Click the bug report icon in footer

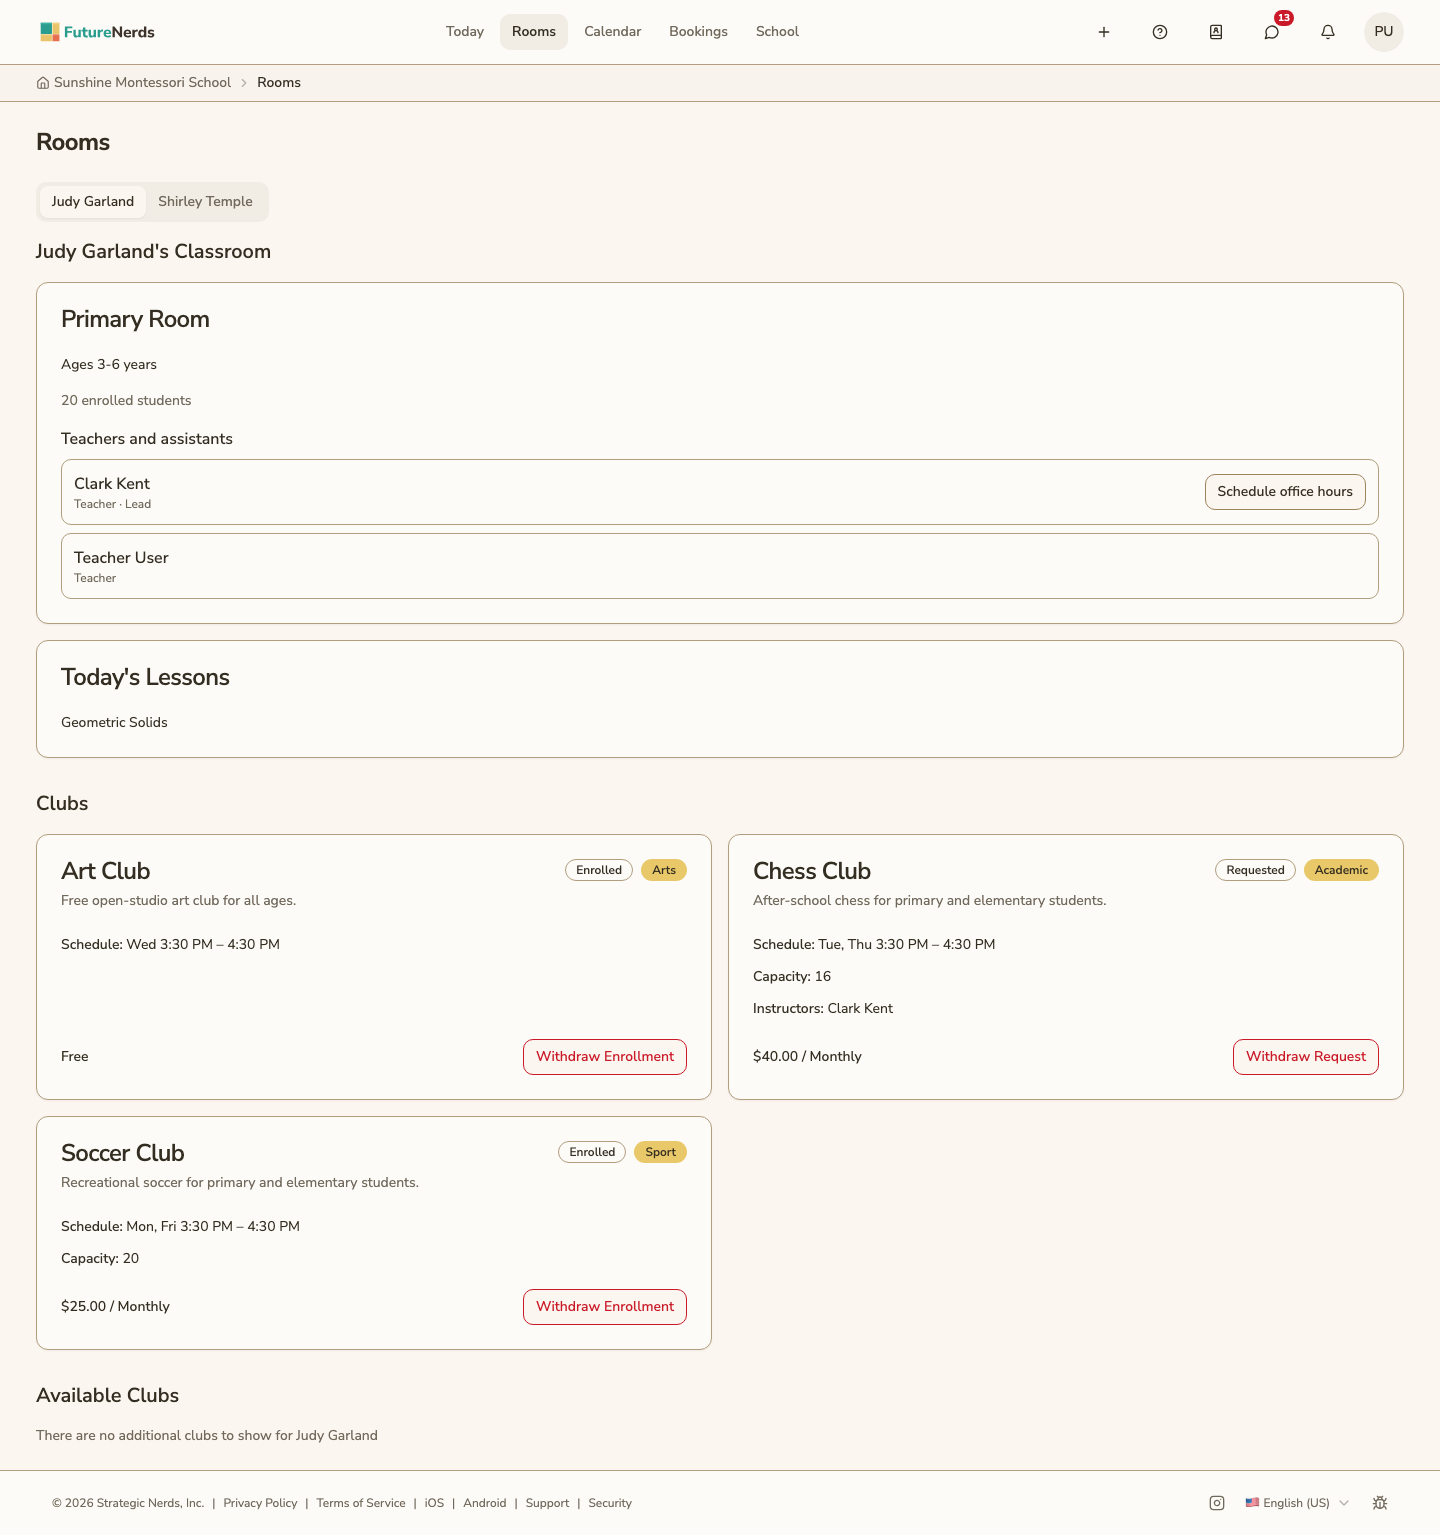point(1380,1503)
